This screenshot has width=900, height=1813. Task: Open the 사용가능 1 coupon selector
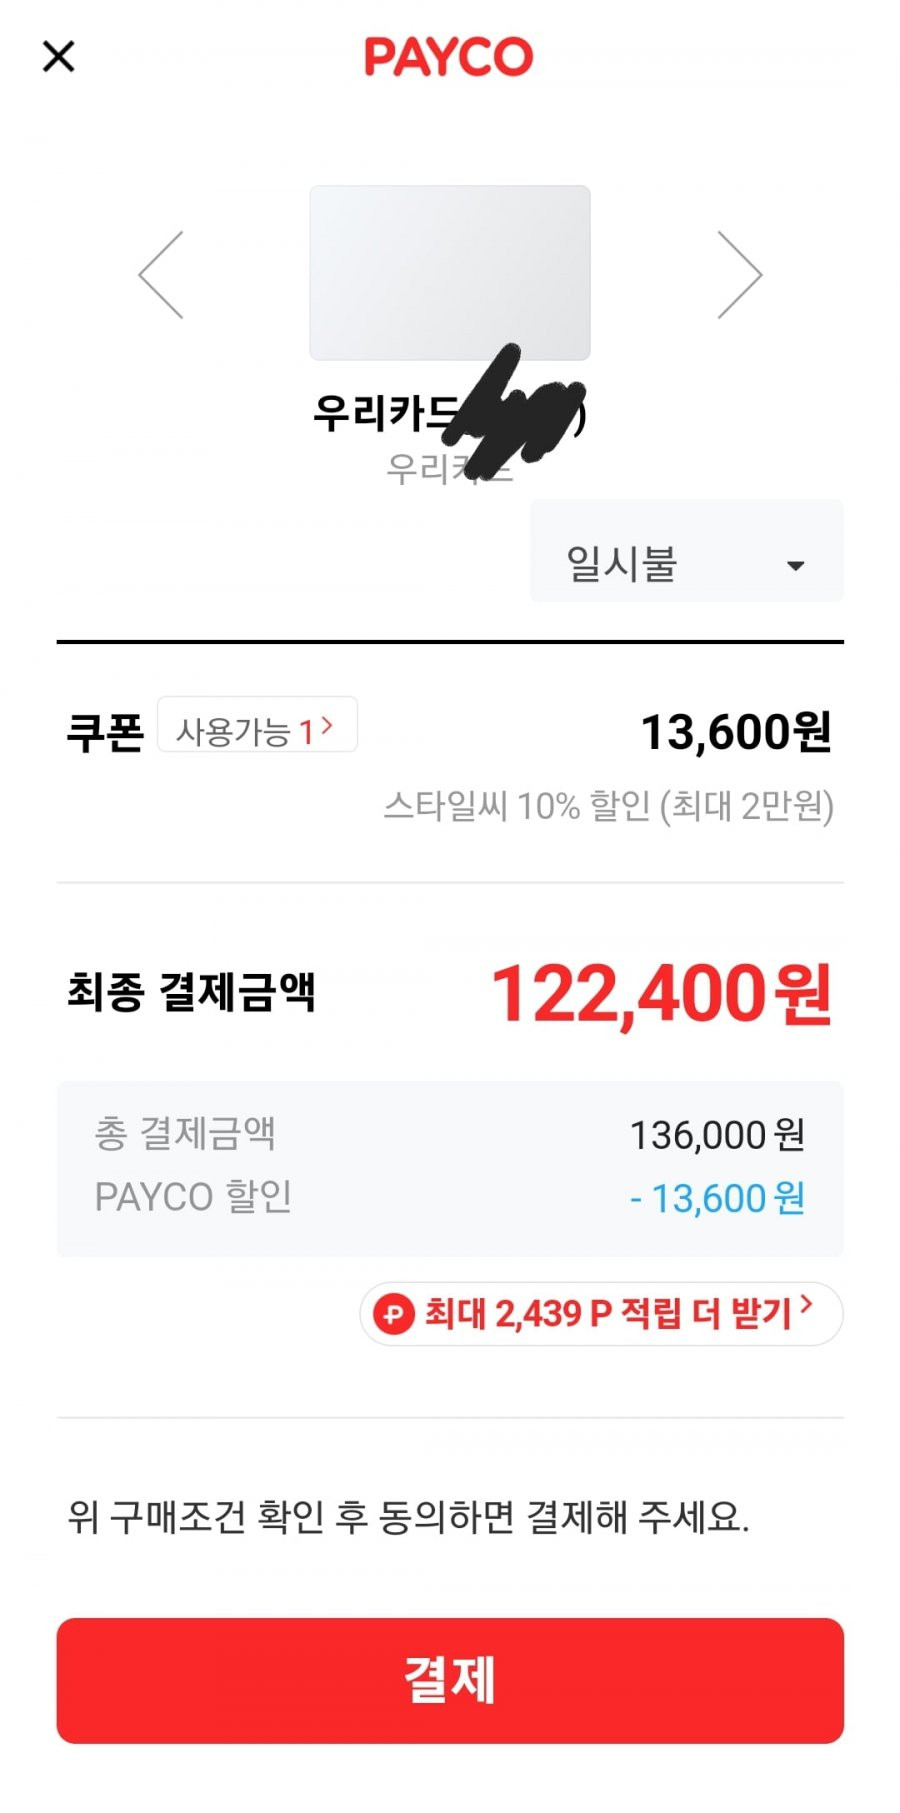pyautogui.click(x=257, y=724)
